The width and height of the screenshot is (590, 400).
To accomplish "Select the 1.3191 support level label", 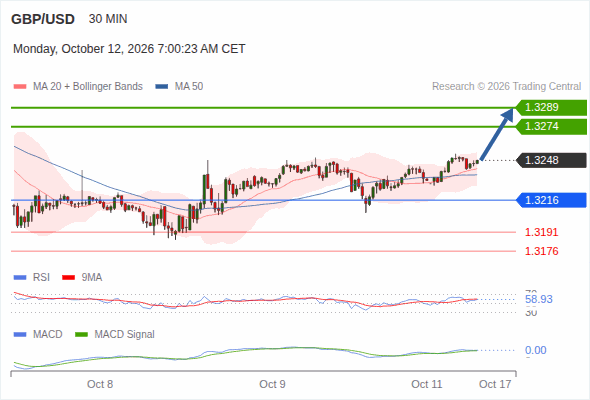I will (541, 232).
